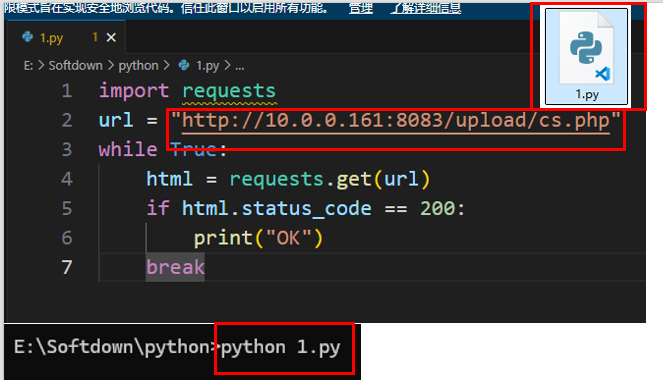Click line number 1 in the gutter

point(67,91)
